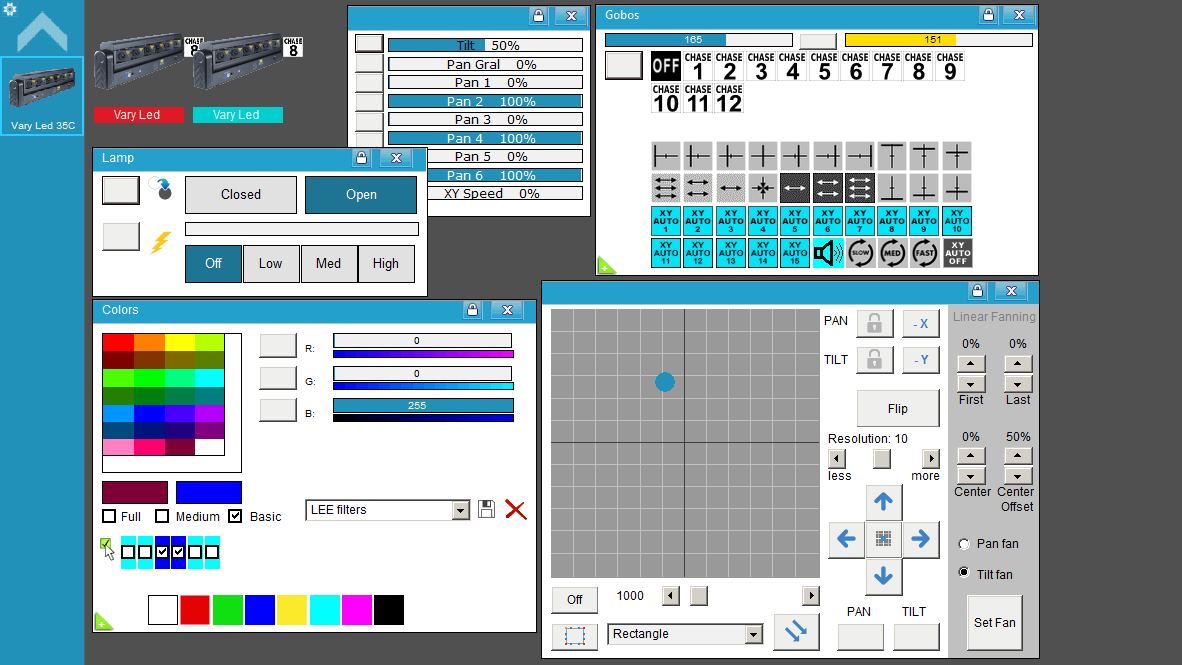1182x665 pixels.
Task: Select the FAST rotation icon
Action: [x=924, y=253]
